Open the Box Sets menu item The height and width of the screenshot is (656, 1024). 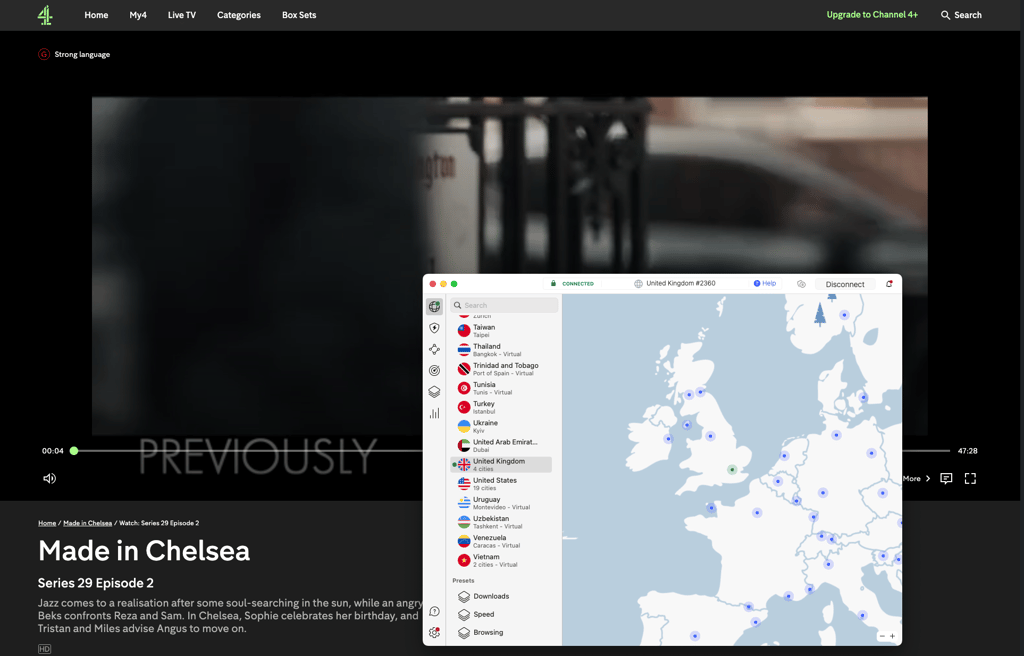tap(299, 15)
